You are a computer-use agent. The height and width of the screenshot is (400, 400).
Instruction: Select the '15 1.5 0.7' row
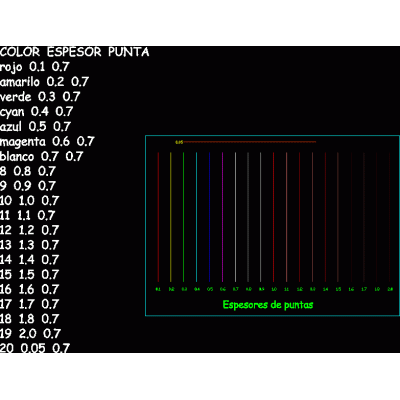click(30, 274)
